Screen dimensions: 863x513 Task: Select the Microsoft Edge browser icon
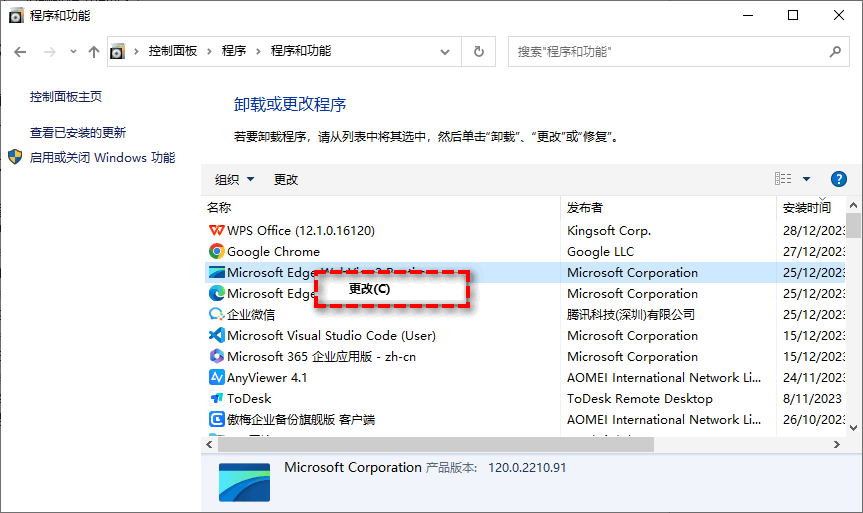217,293
